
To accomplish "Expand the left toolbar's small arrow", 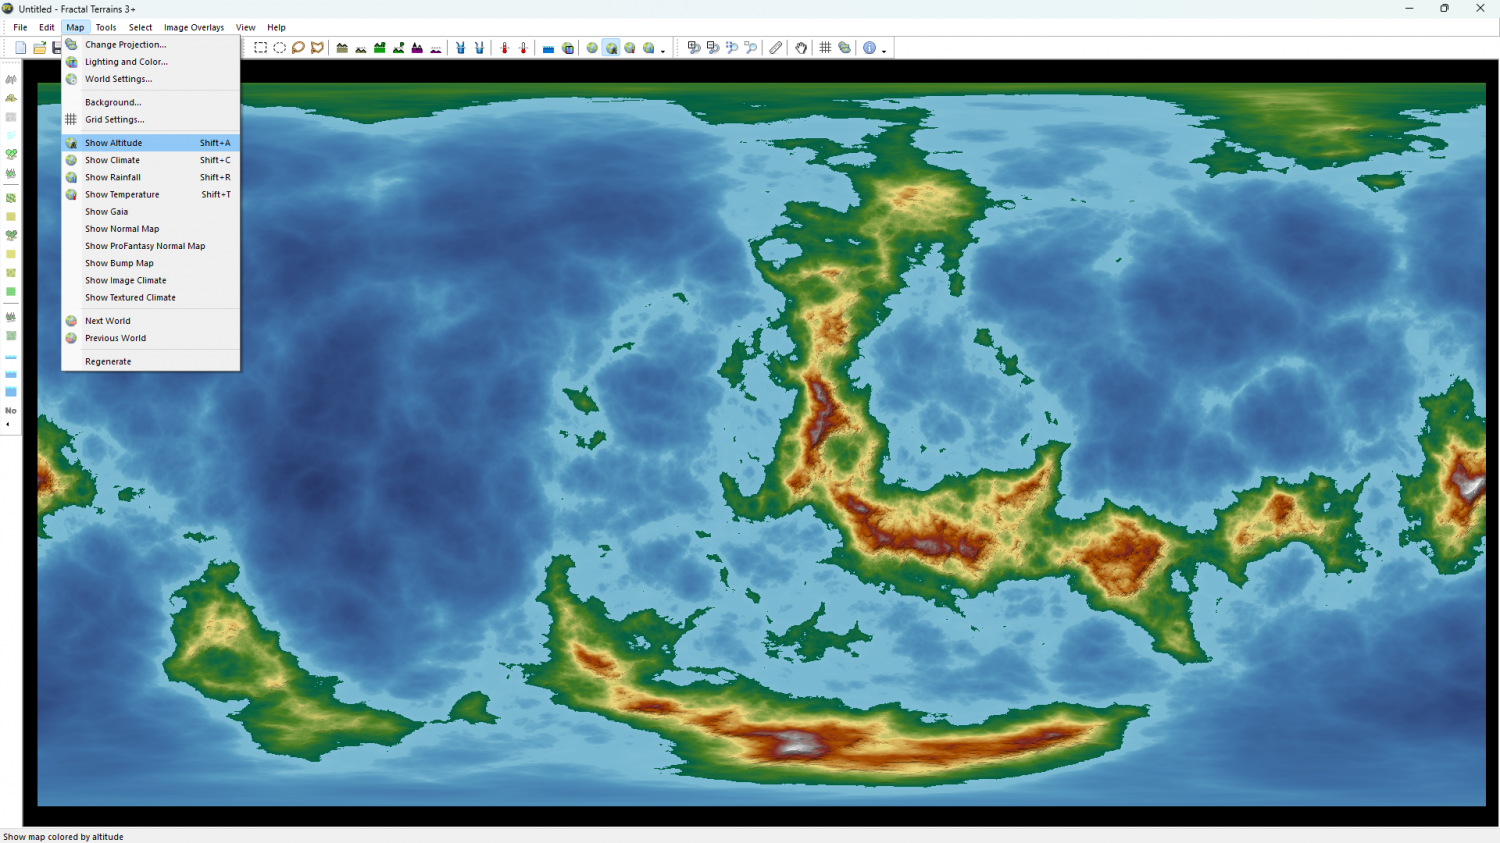I will point(8,425).
